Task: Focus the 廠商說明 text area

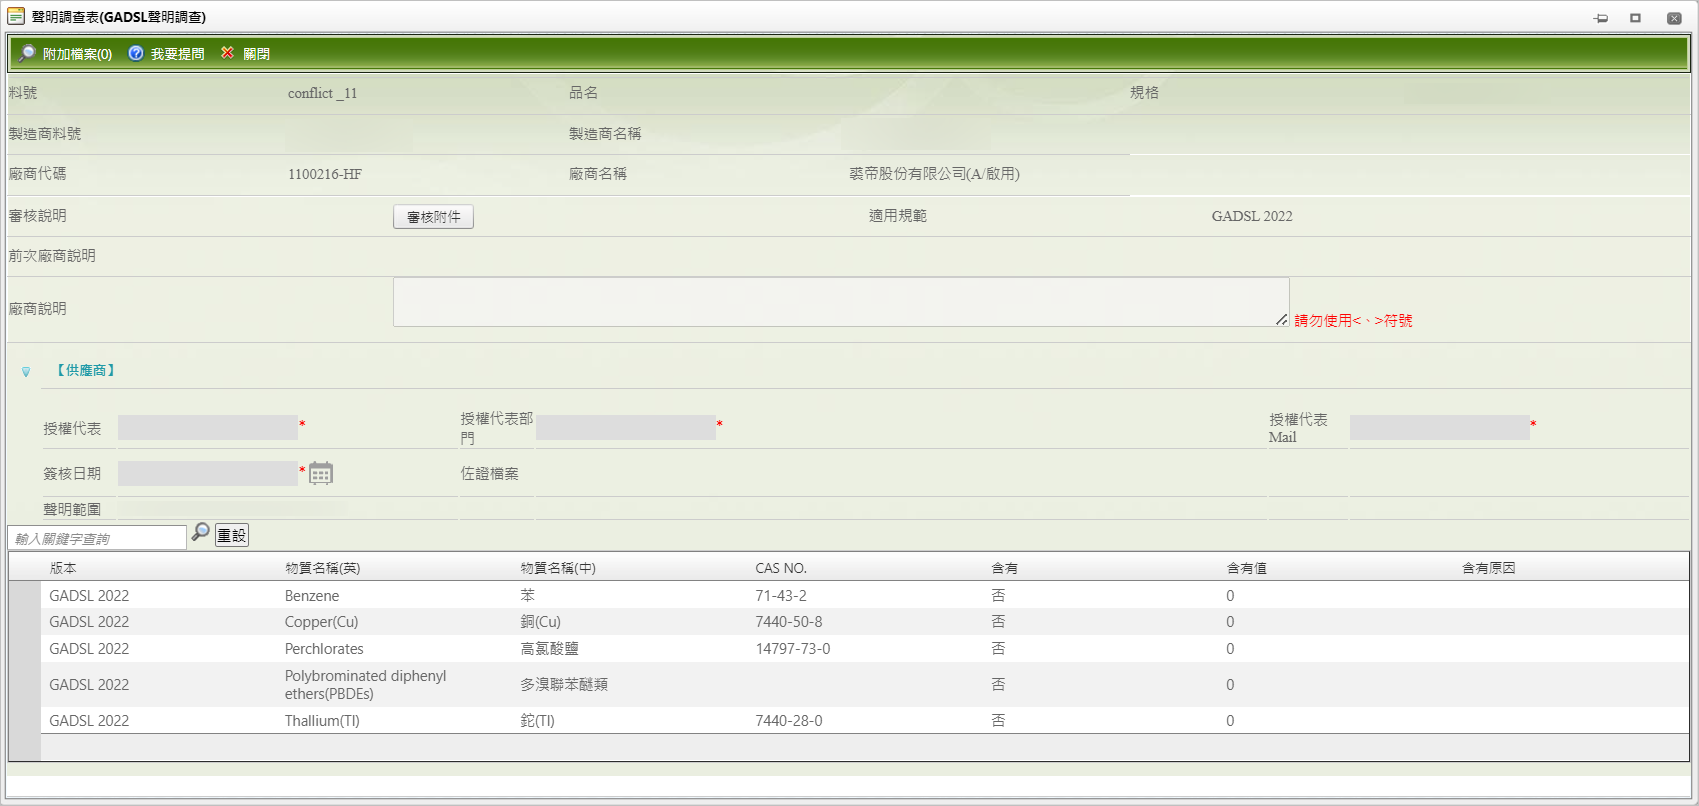Action: [x=841, y=302]
